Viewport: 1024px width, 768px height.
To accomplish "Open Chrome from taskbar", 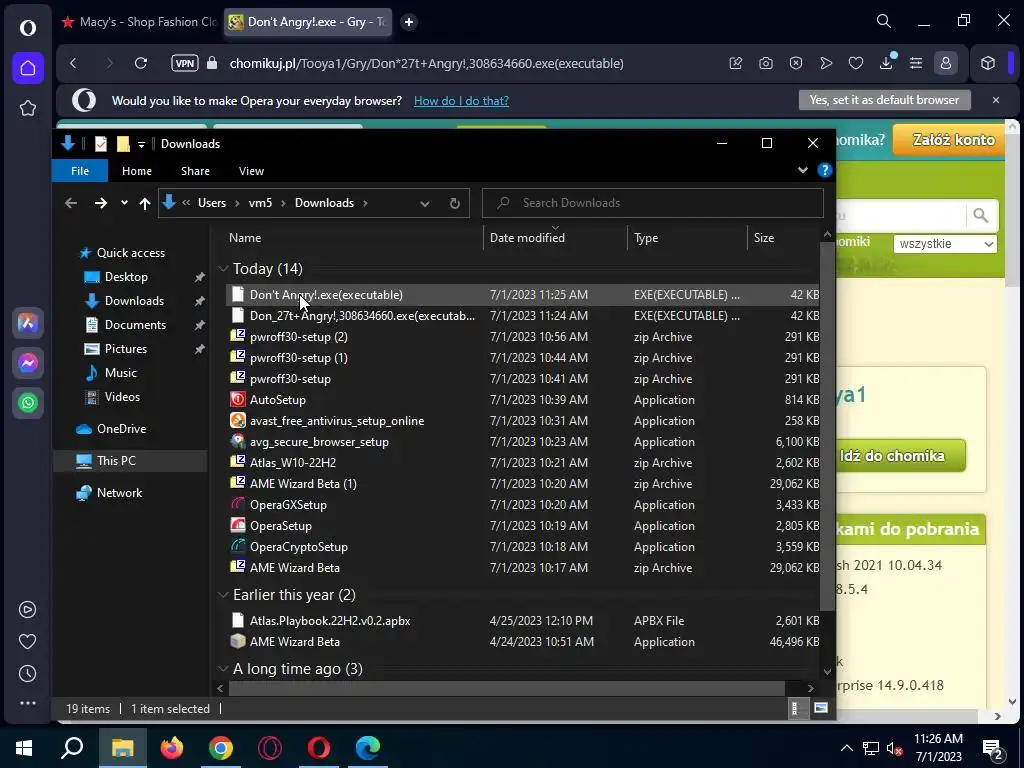I will (221, 748).
